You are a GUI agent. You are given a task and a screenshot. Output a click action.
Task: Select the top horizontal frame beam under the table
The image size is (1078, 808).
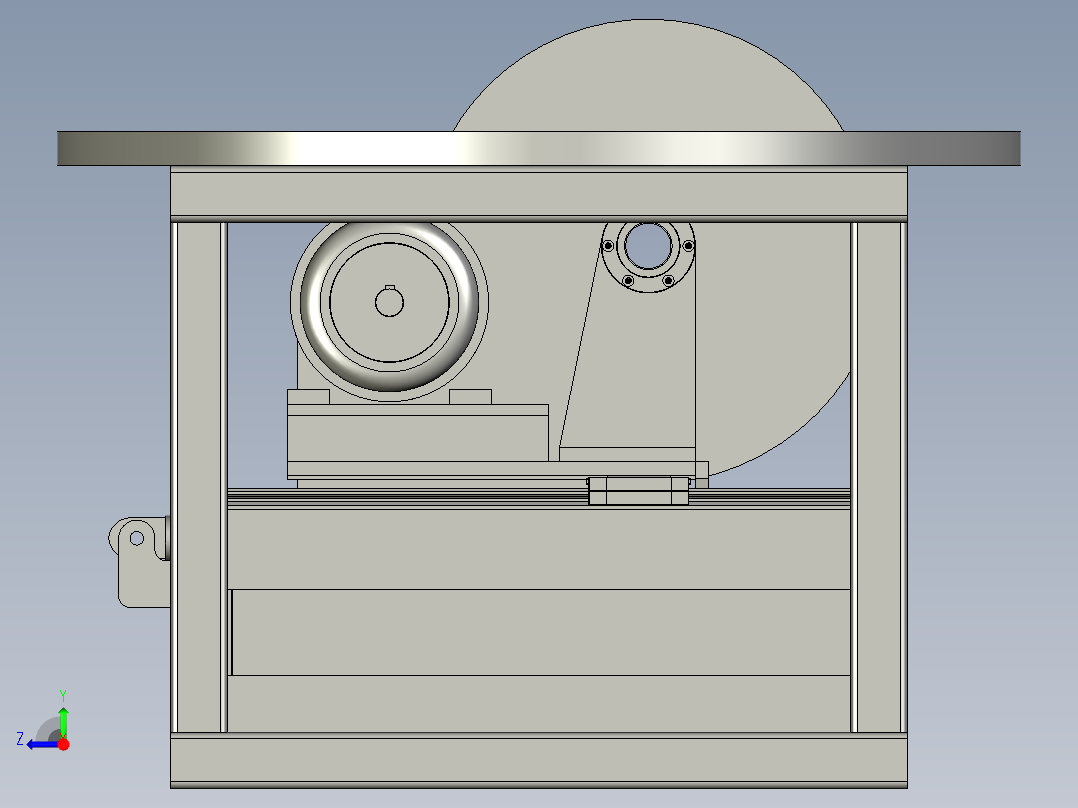click(538, 194)
